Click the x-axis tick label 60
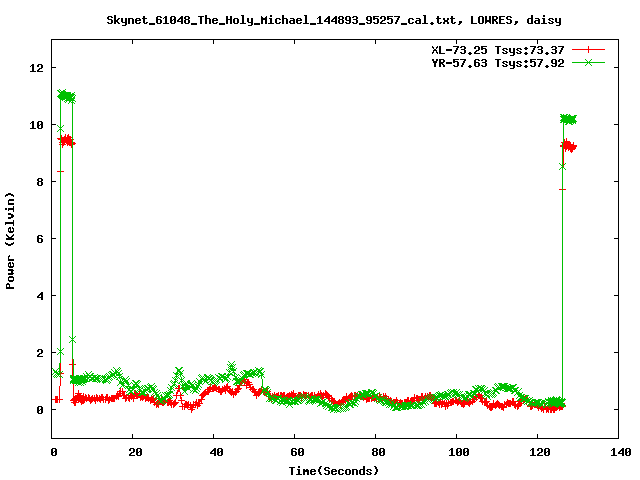The image size is (640, 480). [x=295, y=452]
